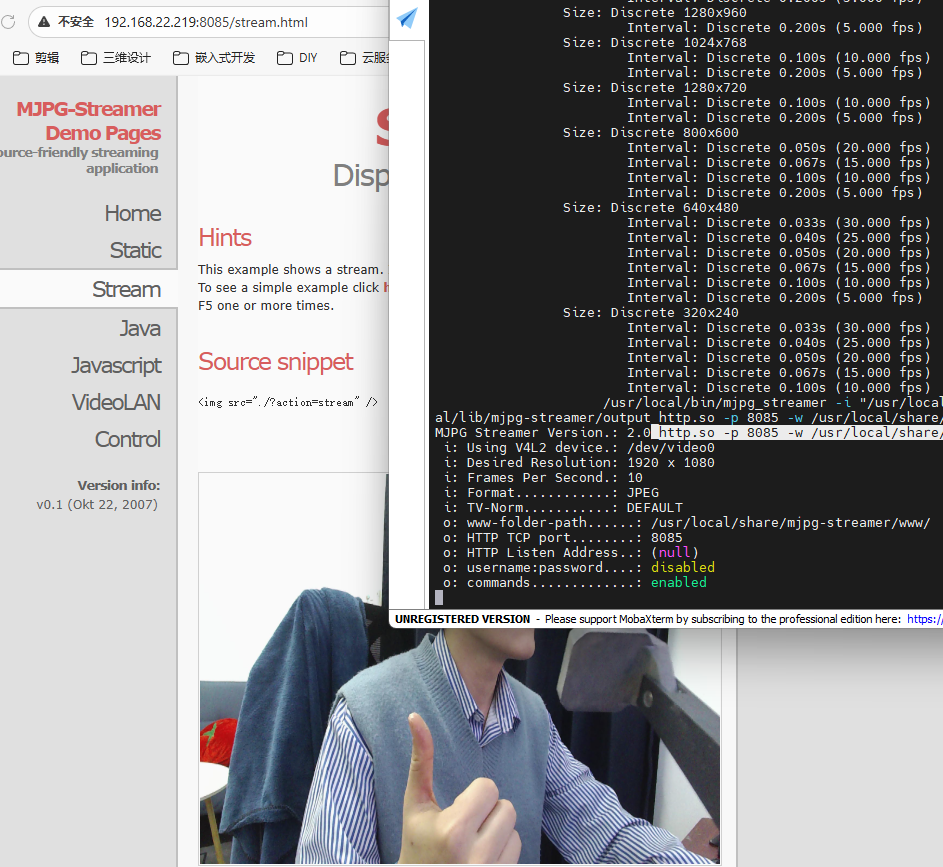Click the 'Size: Discrete 640x480' terminal line
This screenshot has height=867, width=943.
[x=651, y=208]
